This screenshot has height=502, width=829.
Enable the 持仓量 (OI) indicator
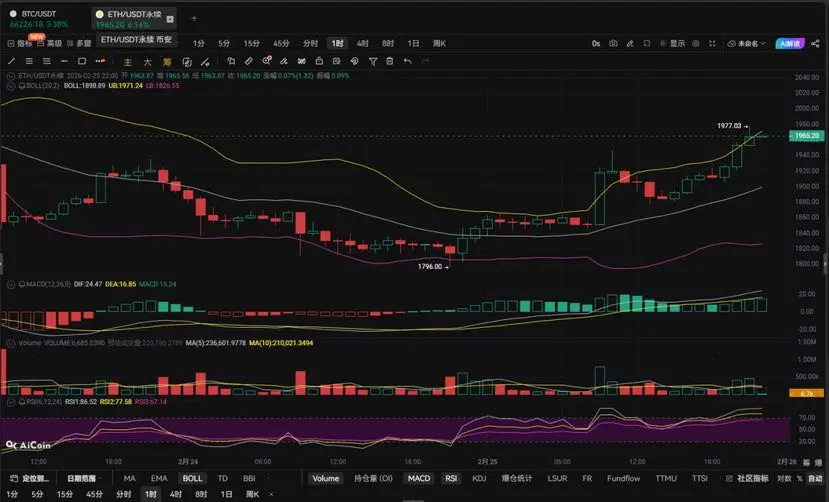point(373,478)
